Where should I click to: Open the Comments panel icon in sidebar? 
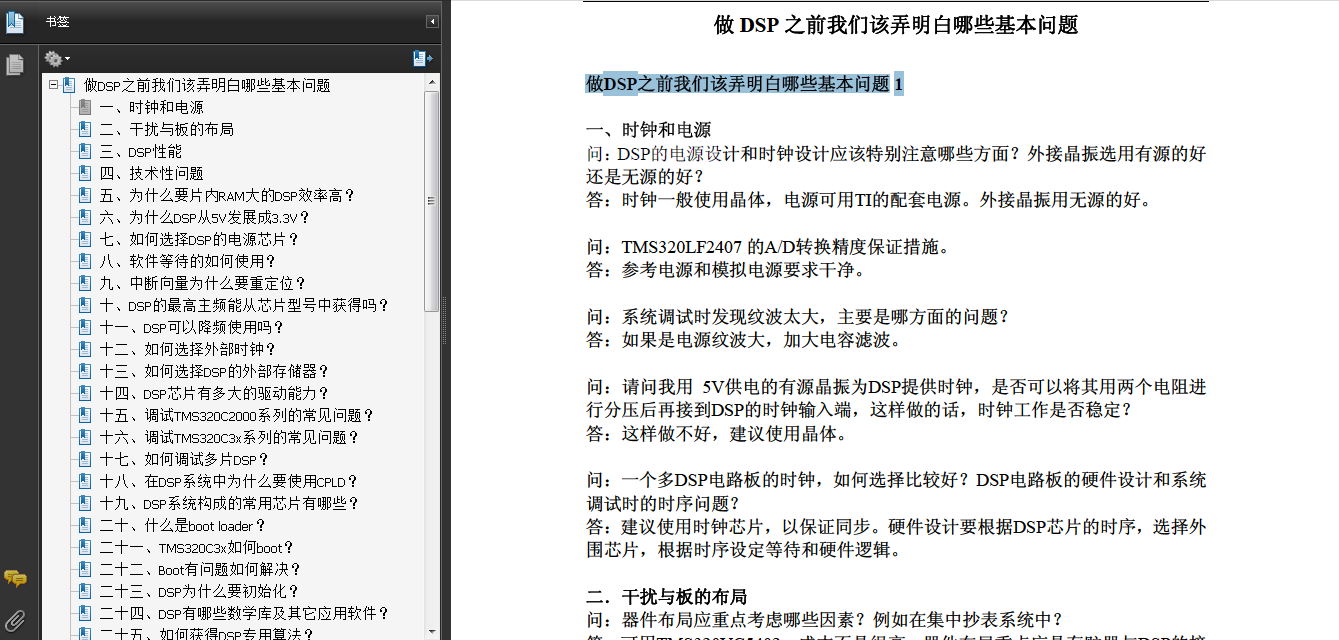(15, 578)
